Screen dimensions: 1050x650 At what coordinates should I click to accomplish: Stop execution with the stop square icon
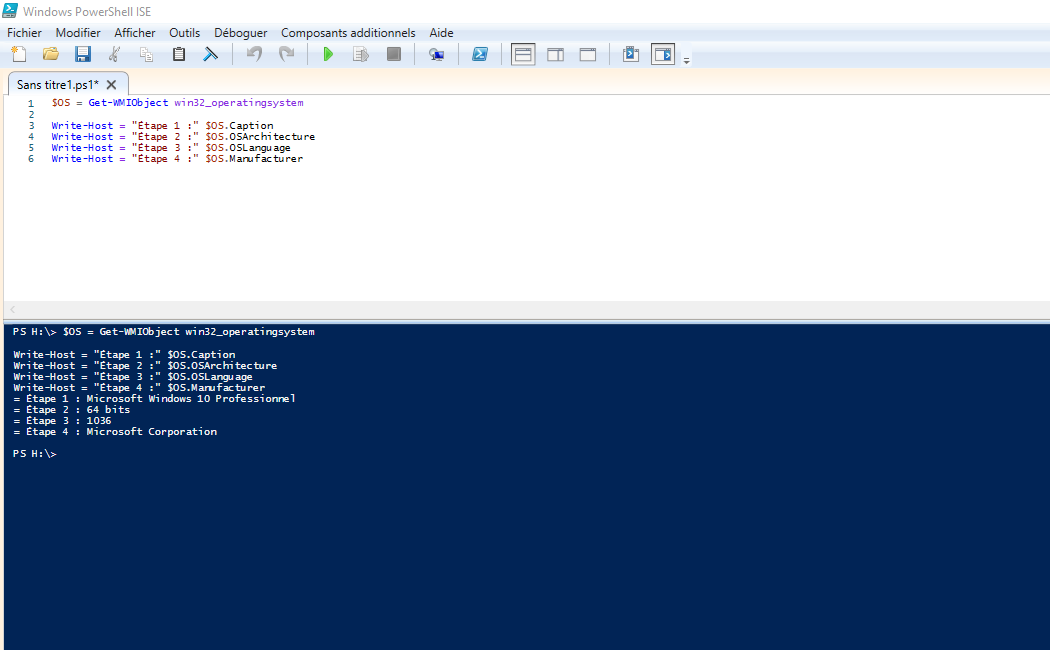394,54
